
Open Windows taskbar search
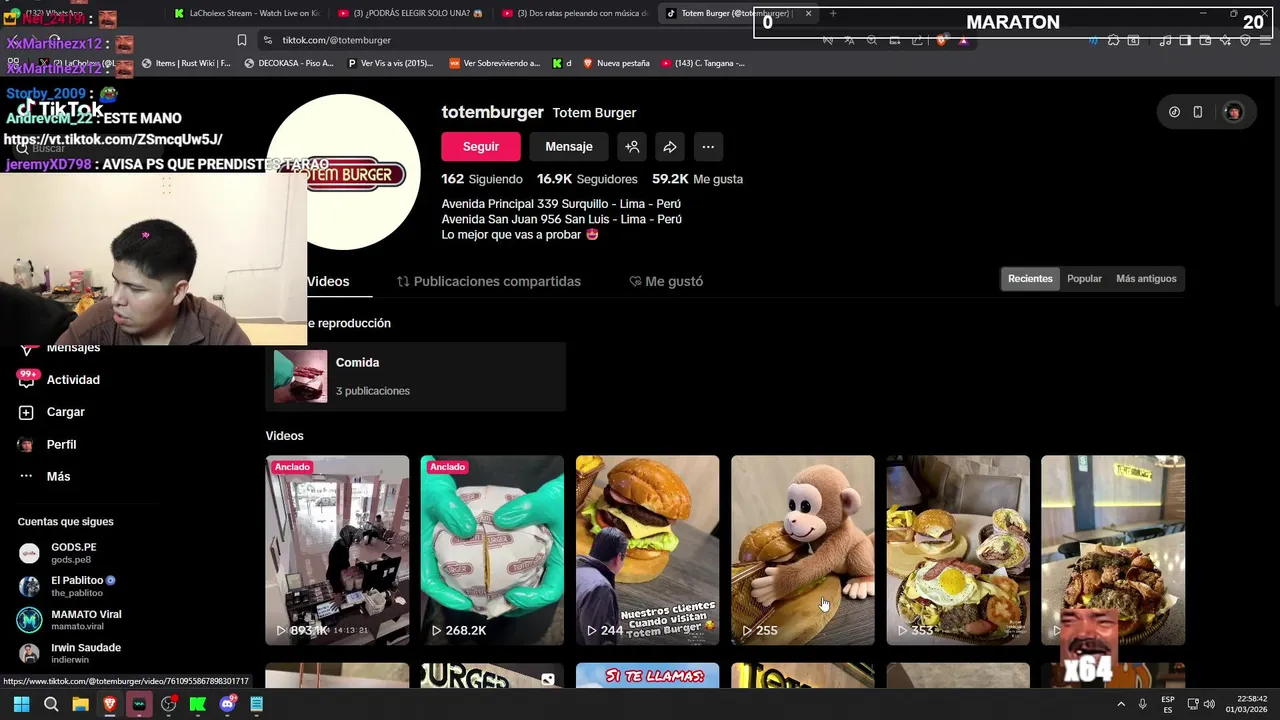51,704
